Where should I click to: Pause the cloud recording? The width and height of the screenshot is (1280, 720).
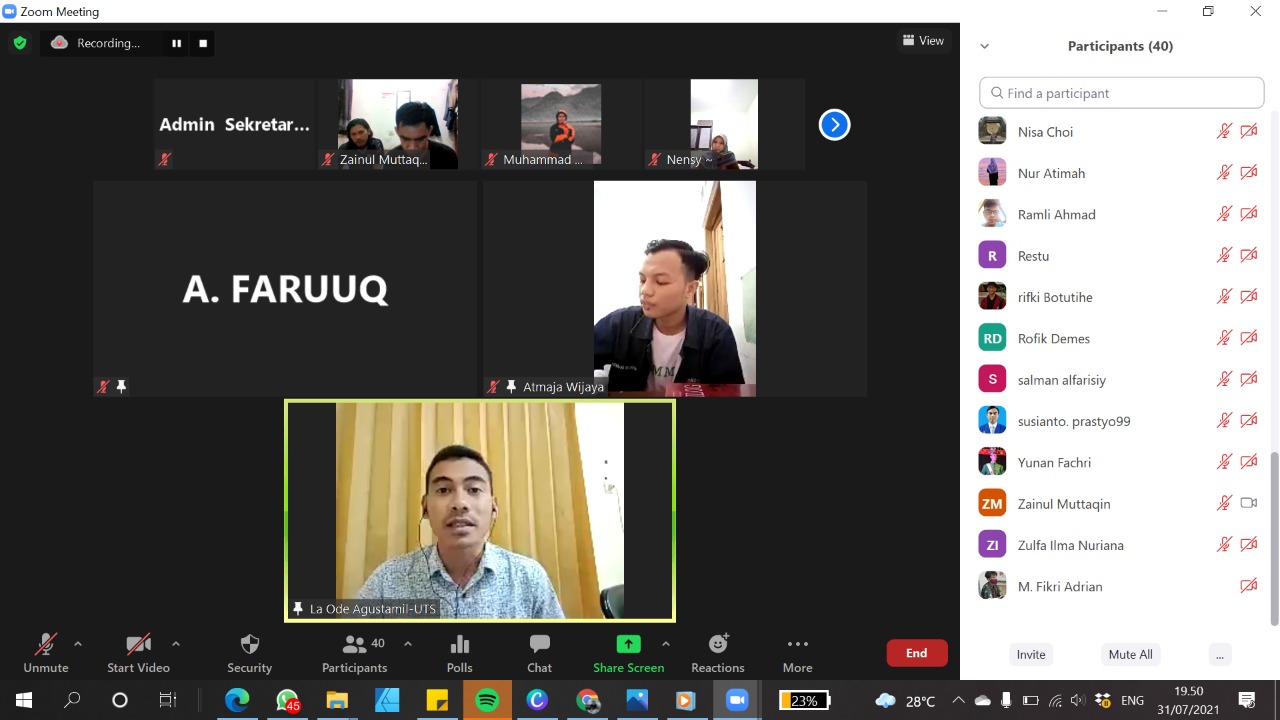[x=176, y=43]
